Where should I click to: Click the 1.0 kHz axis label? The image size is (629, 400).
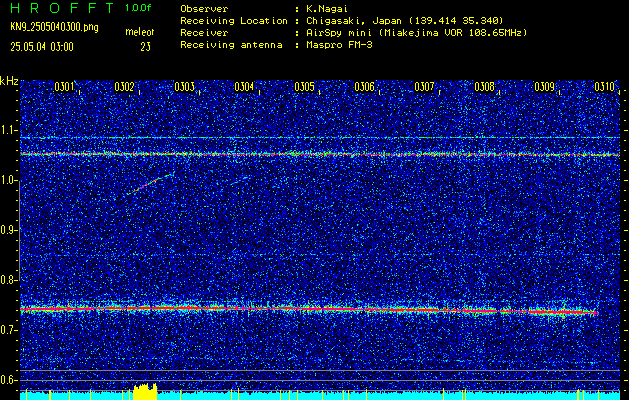tap(9, 180)
